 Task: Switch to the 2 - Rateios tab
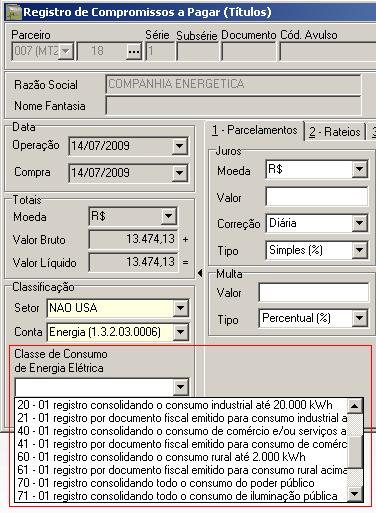click(x=335, y=132)
